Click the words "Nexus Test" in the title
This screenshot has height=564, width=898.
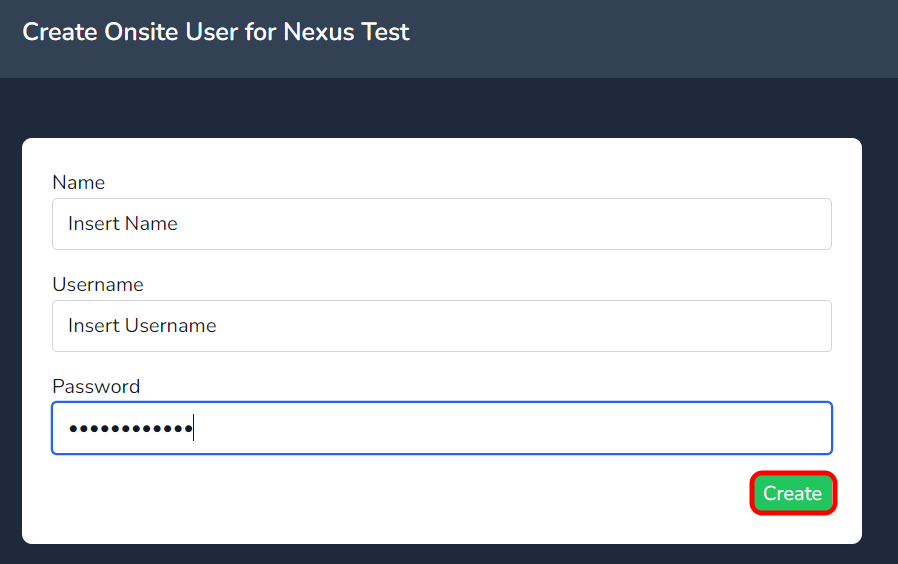347,32
